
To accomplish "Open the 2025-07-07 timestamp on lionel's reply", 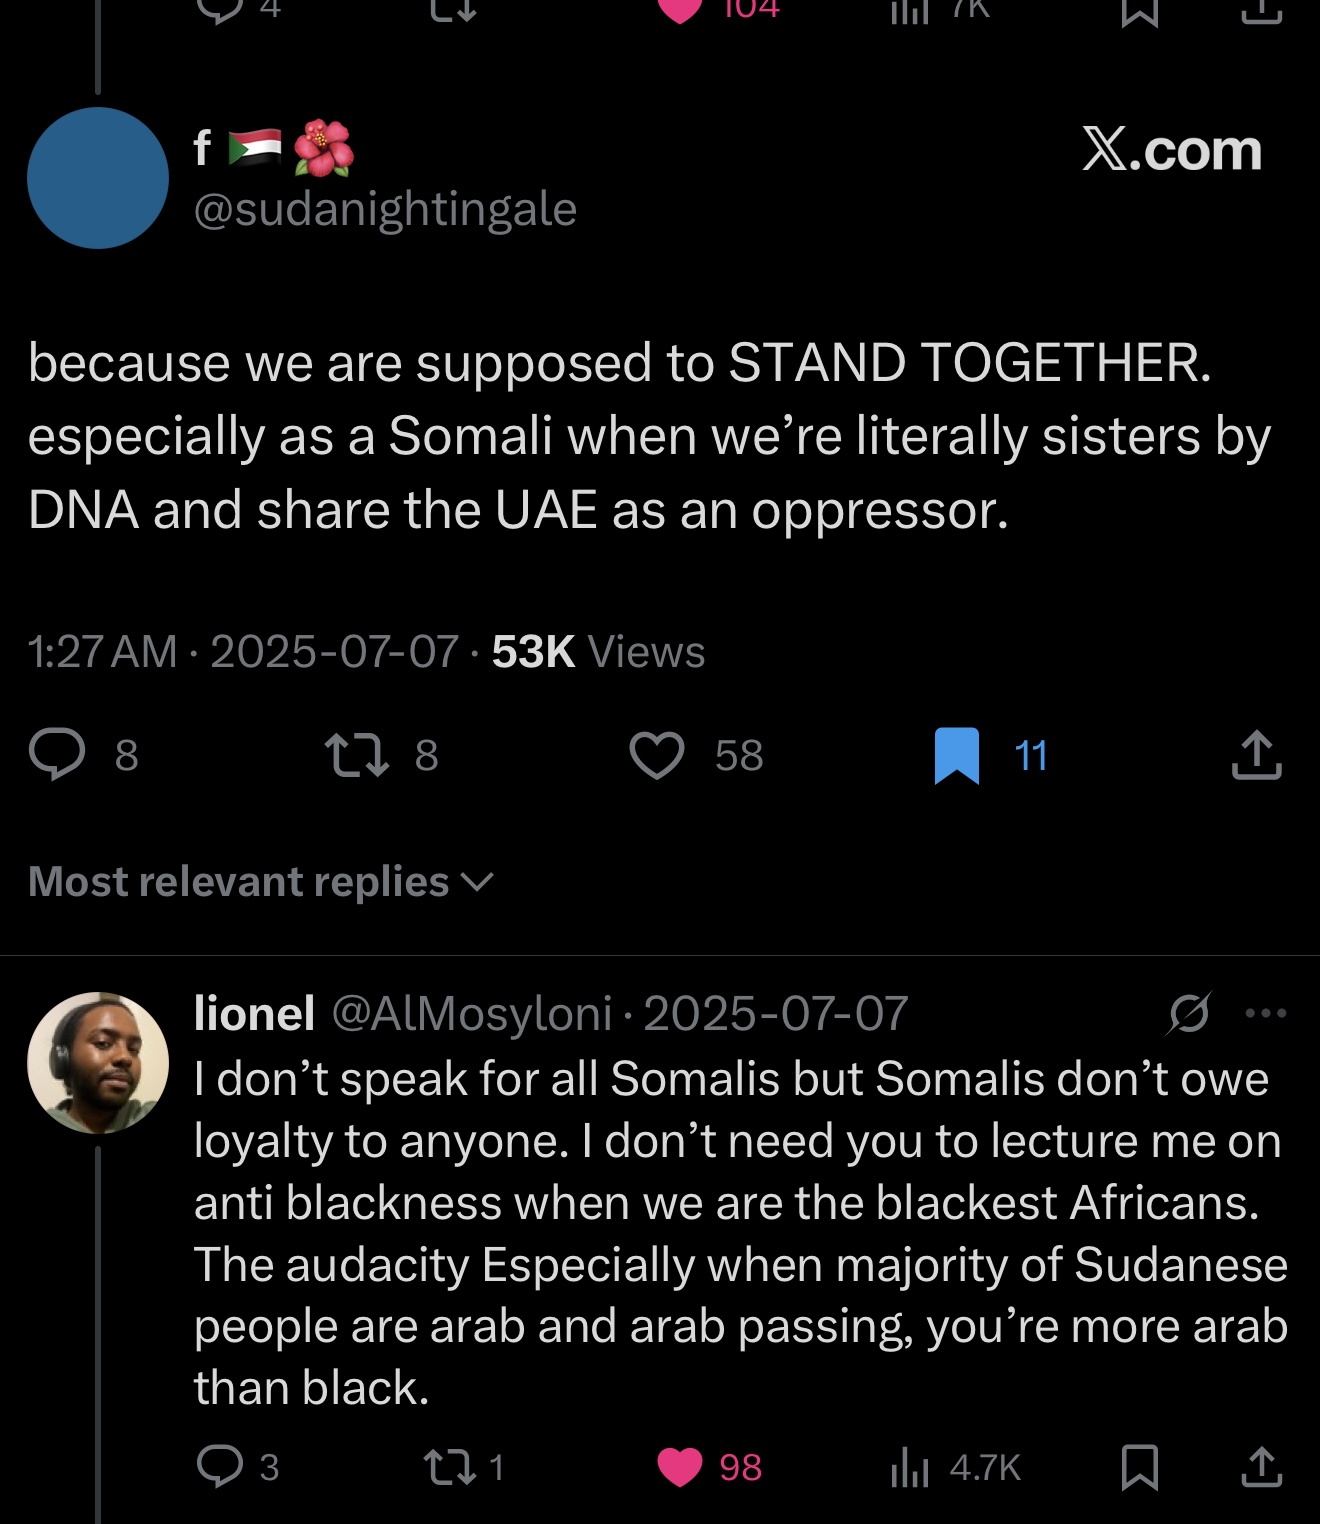I will point(775,1014).
